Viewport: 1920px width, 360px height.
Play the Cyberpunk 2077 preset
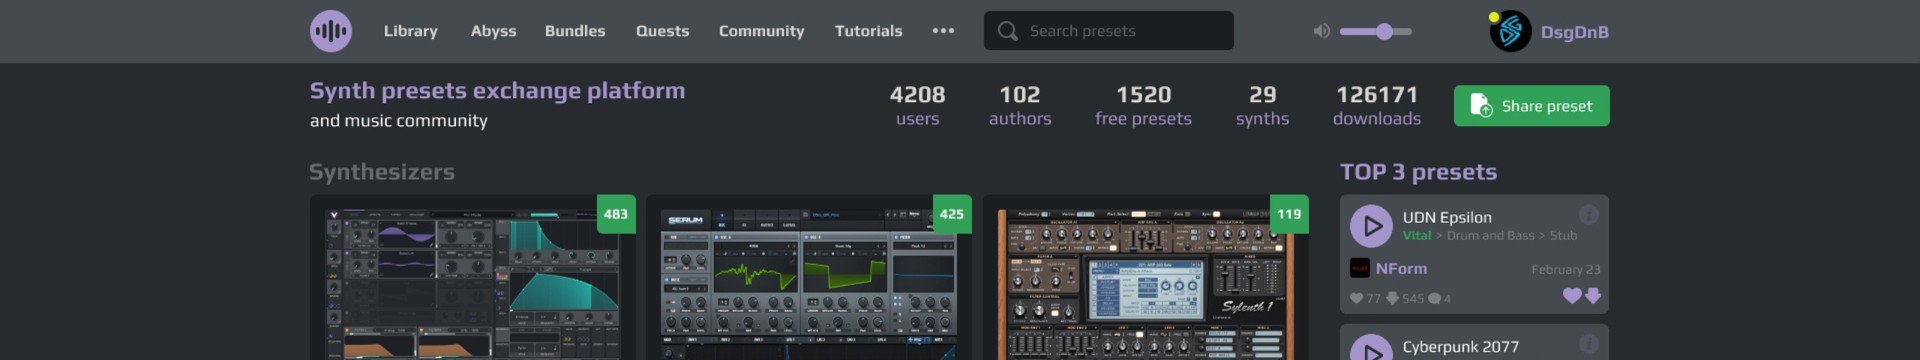point(1371,348)
